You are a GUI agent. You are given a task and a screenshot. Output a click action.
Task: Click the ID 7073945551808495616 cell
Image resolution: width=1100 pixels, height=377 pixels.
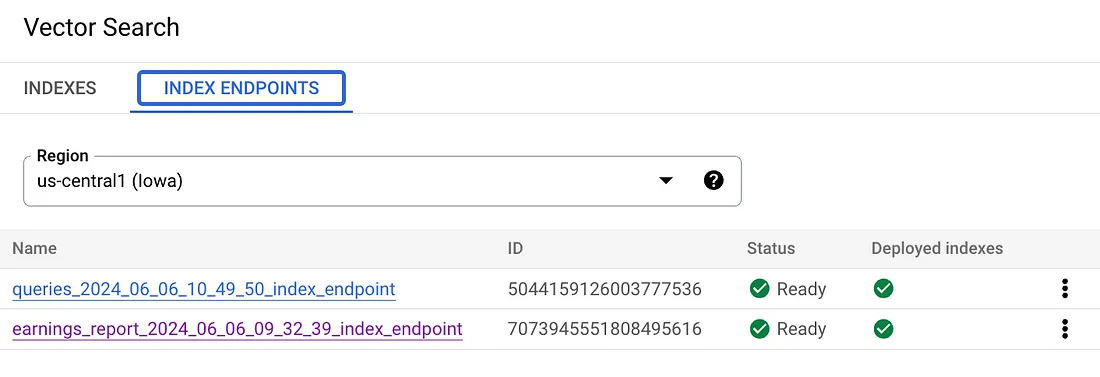pos(605,329)
